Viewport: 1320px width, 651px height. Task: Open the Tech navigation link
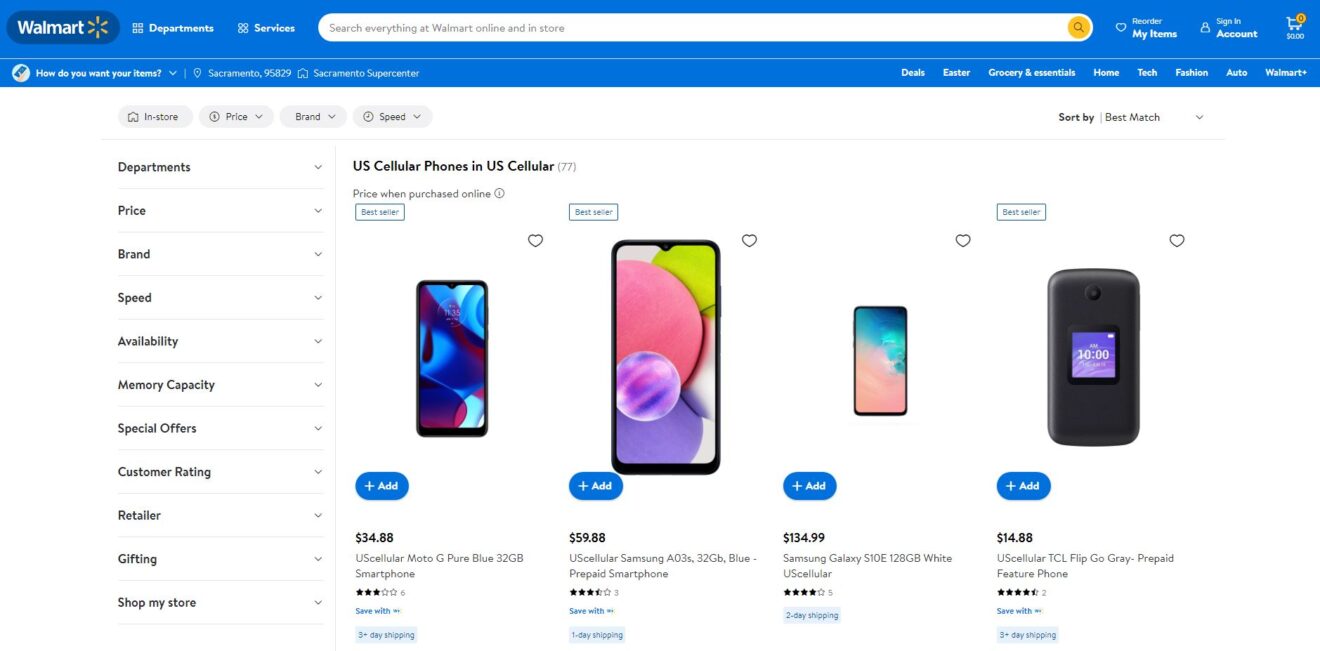click(x=1146, y=72)
